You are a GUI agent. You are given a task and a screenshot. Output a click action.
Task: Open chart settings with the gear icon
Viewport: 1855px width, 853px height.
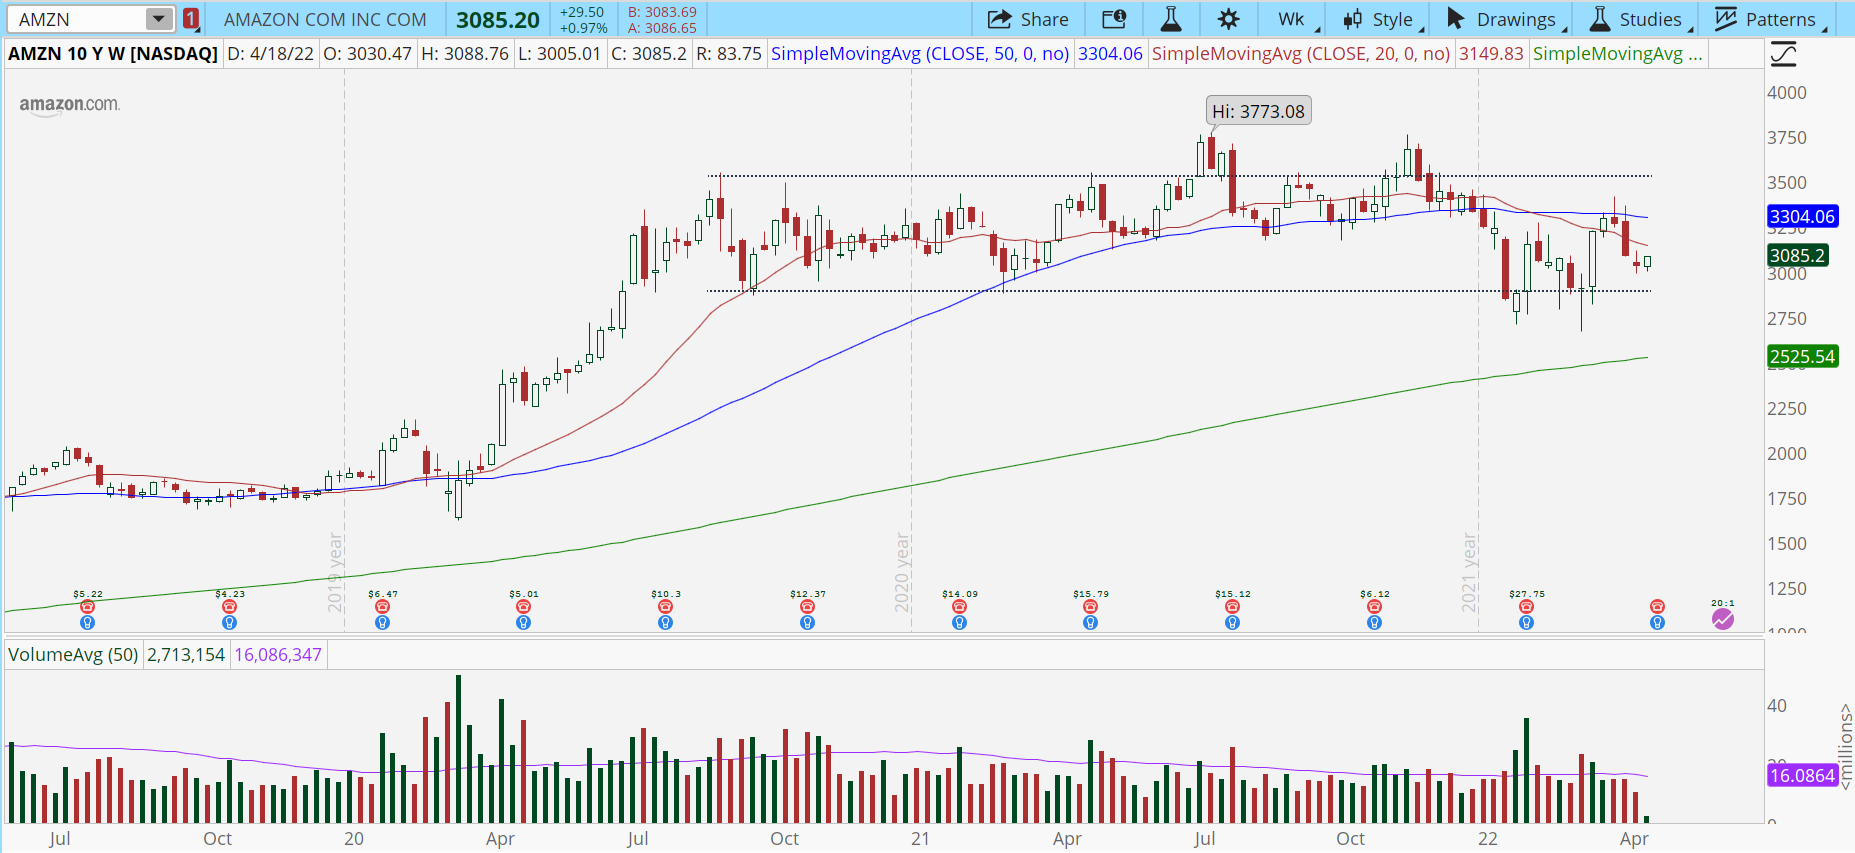click(x=1229, y=19)
